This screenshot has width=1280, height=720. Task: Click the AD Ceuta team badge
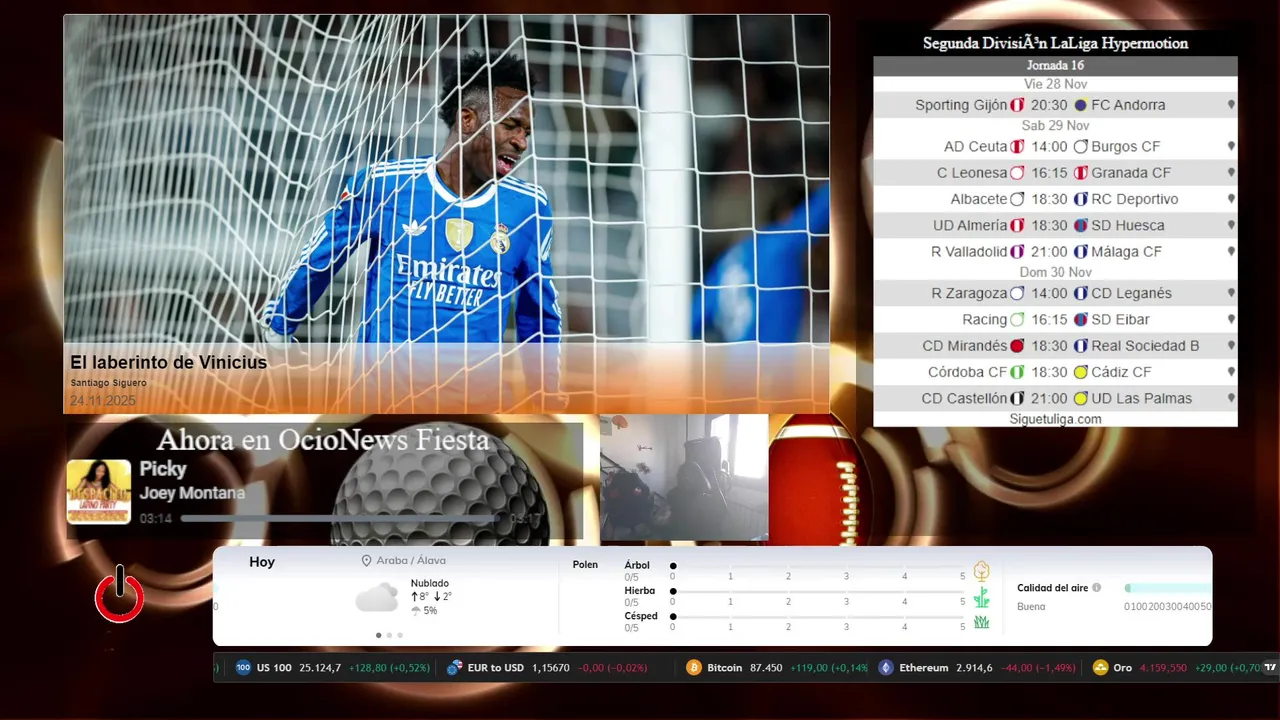1017,146
